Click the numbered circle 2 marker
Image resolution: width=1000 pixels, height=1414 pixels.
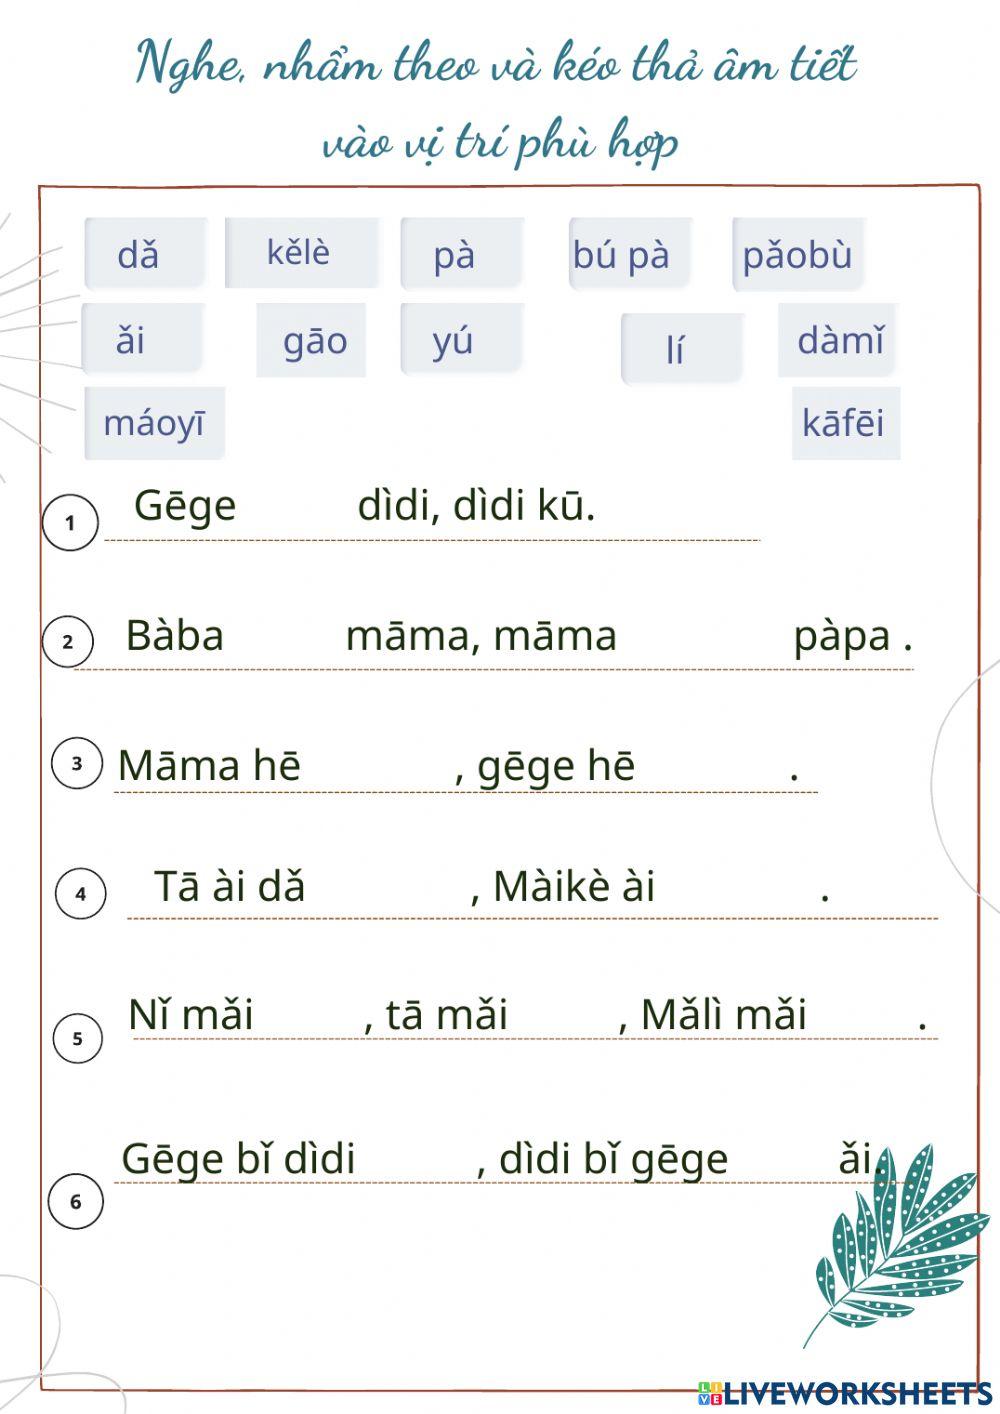click(x=68, y=641)
